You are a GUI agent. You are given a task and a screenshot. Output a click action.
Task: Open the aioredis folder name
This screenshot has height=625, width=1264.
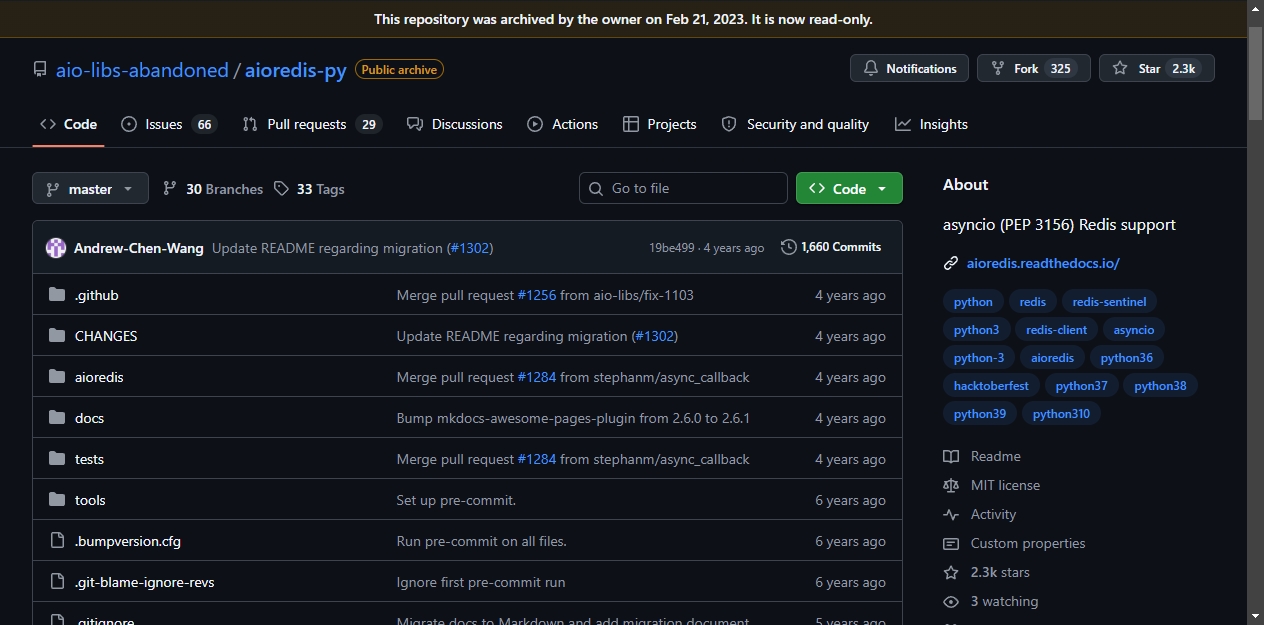[99, 377]
